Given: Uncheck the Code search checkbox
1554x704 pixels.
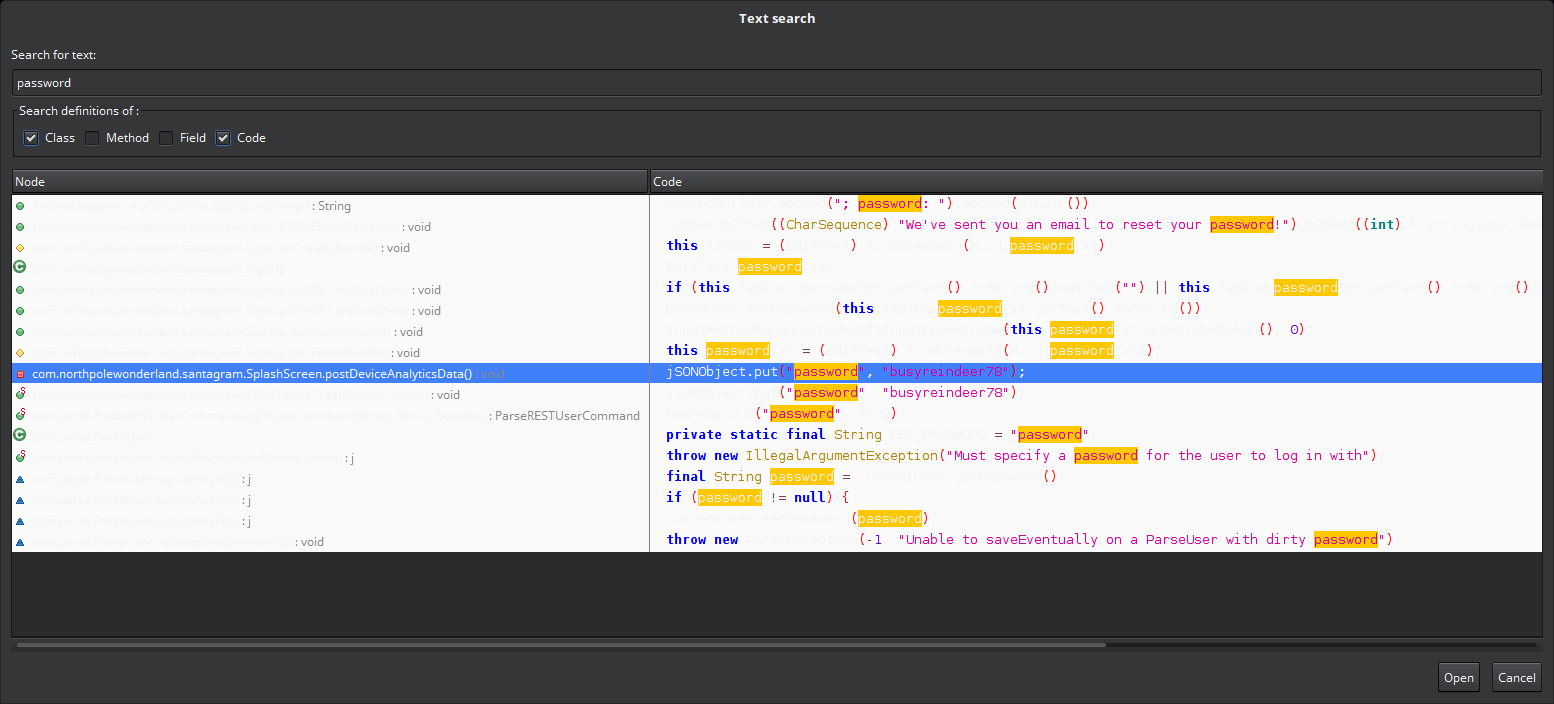Looking at the screenshot, I should [223, 138].
